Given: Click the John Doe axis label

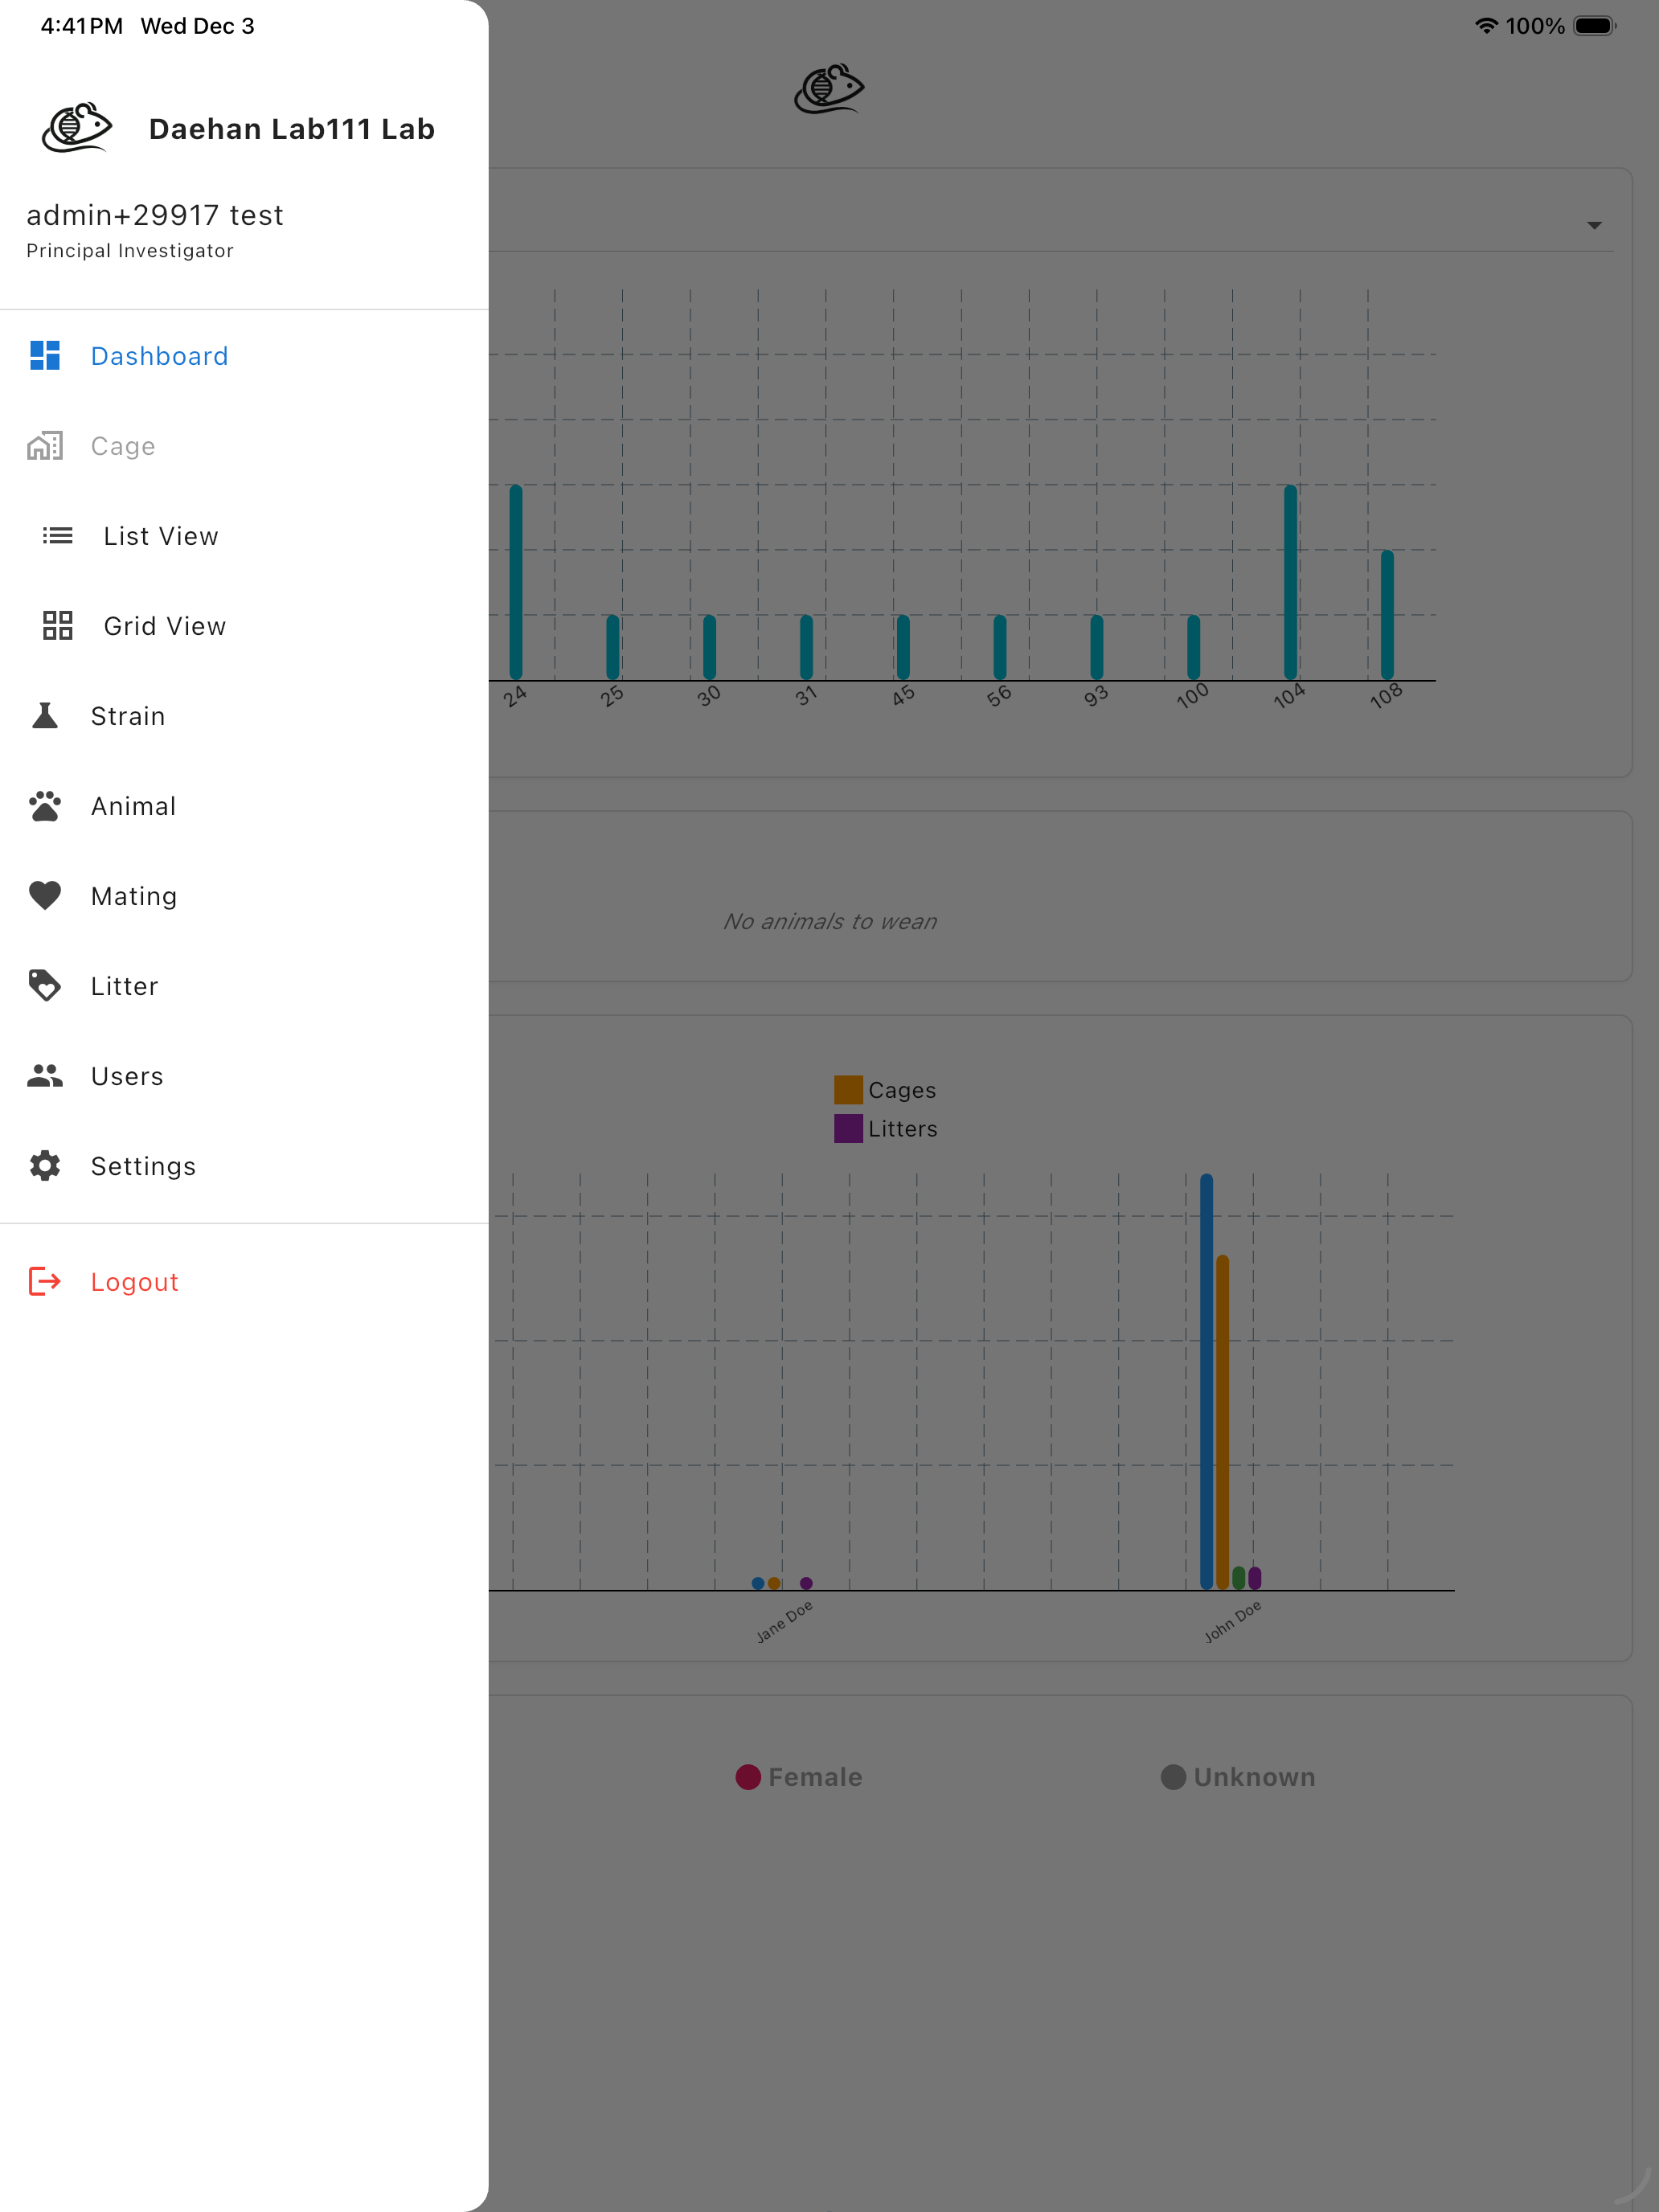Looking at the screenshot, I should point(1232,1621).
